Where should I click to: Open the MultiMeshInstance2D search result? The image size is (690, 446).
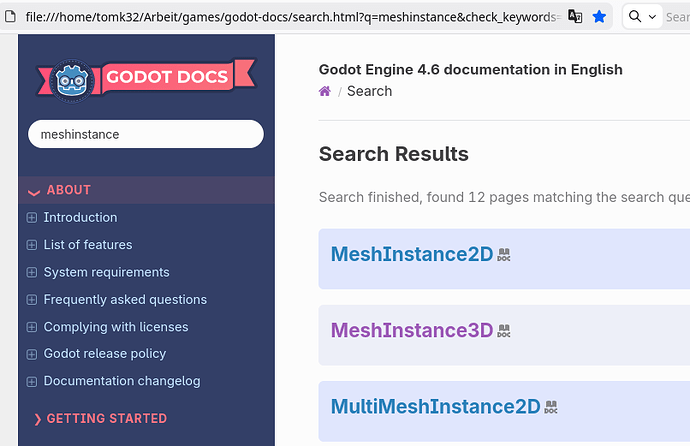point(436,406)
